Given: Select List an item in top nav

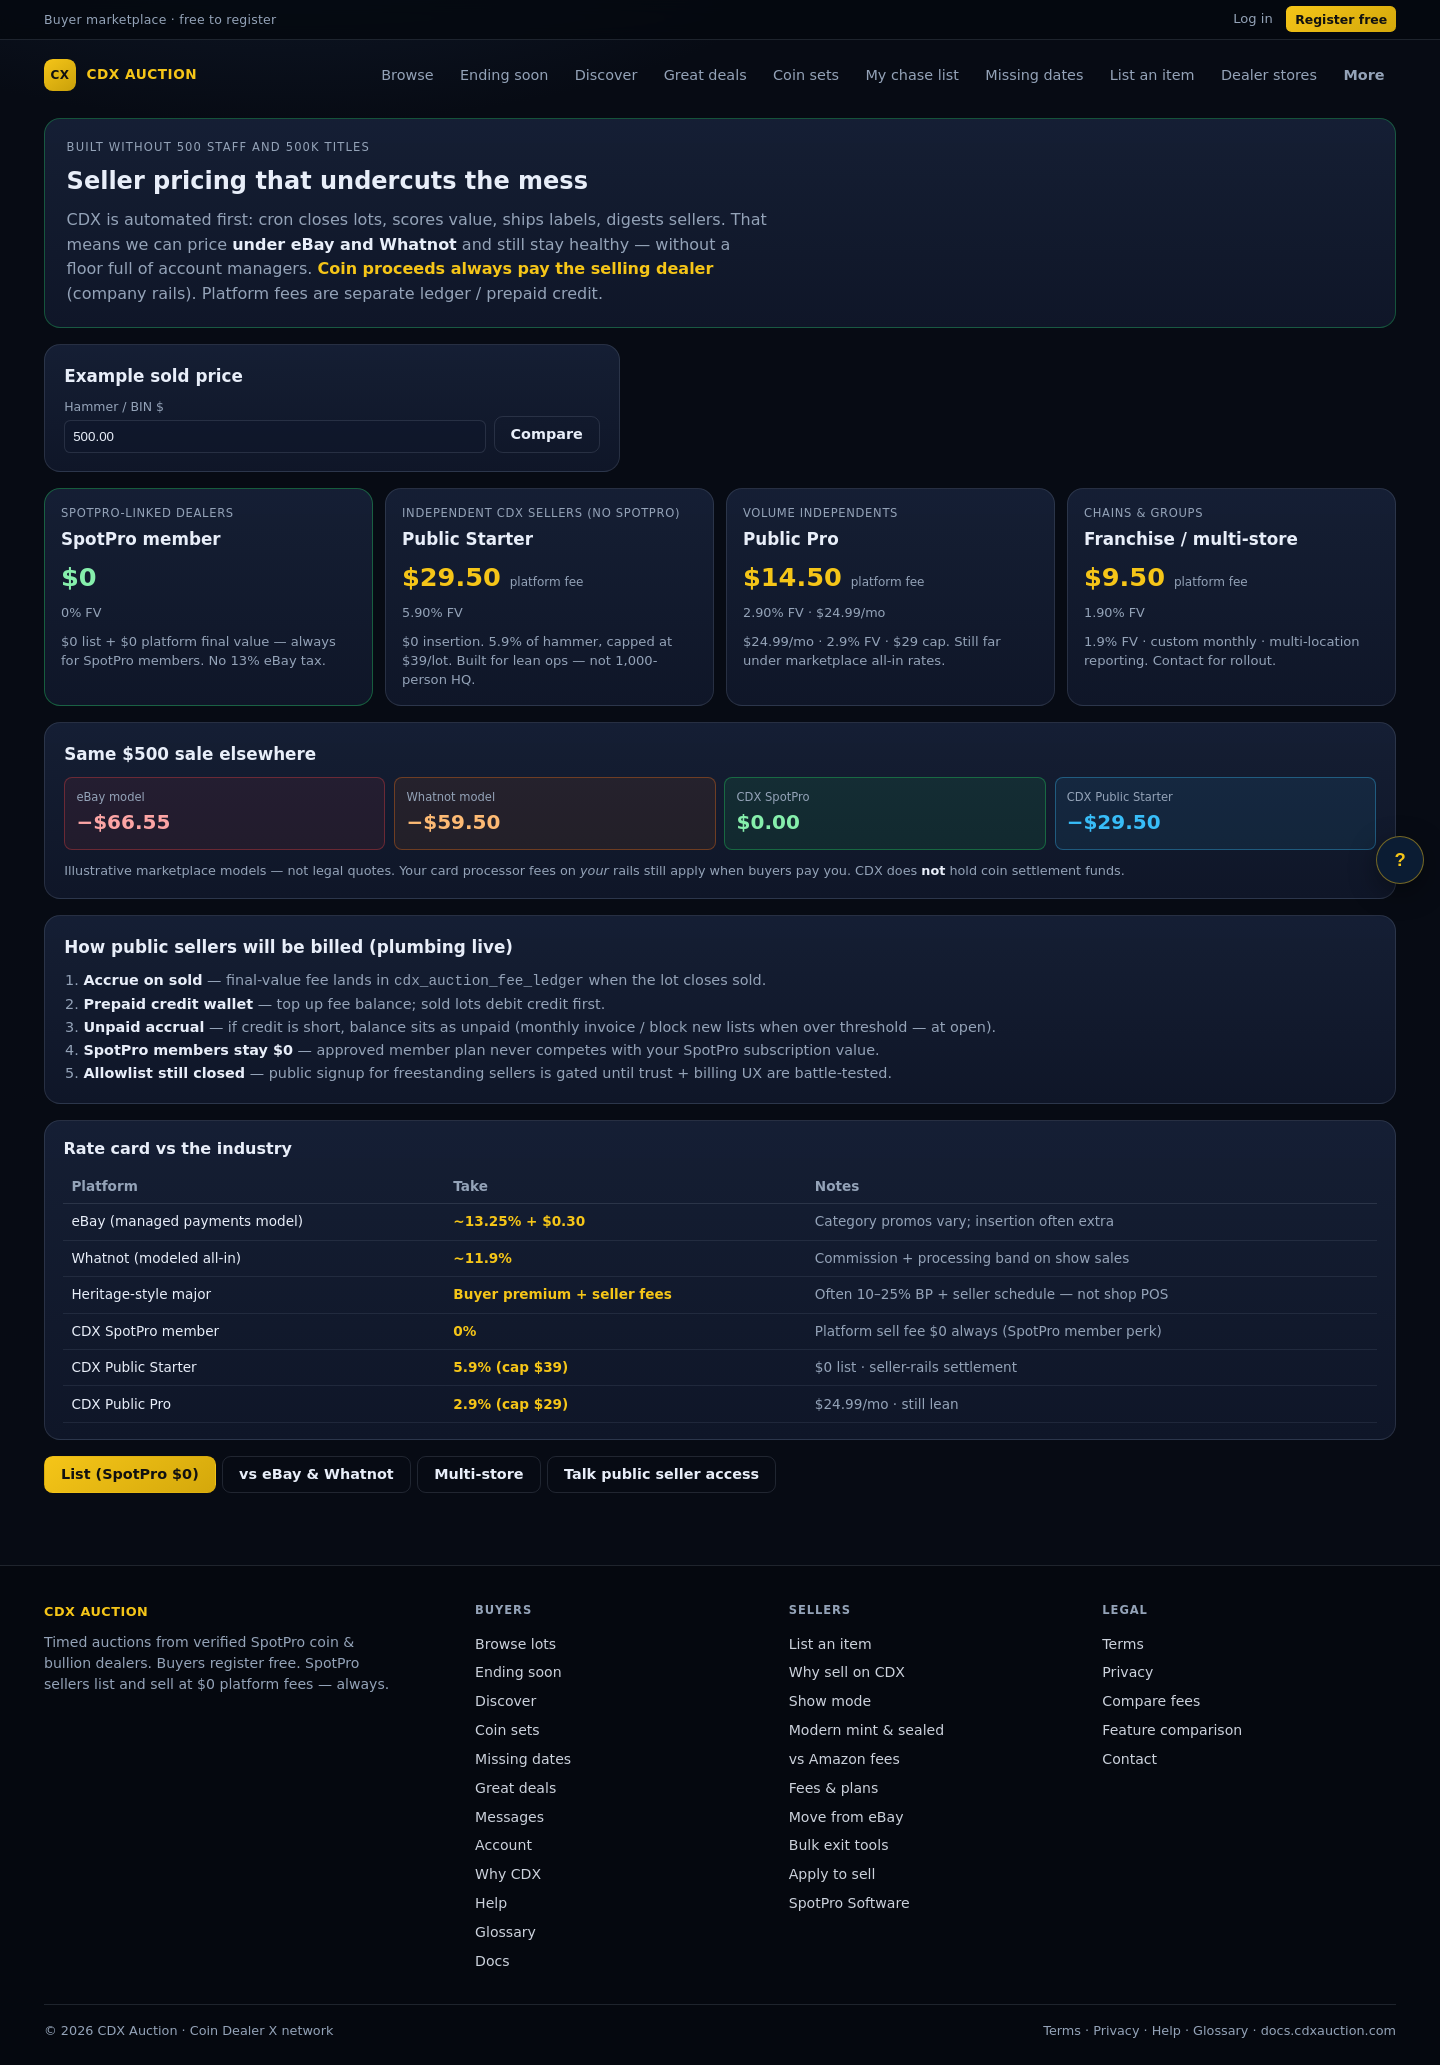Looking at the screenshot, I should point(1152,75).
